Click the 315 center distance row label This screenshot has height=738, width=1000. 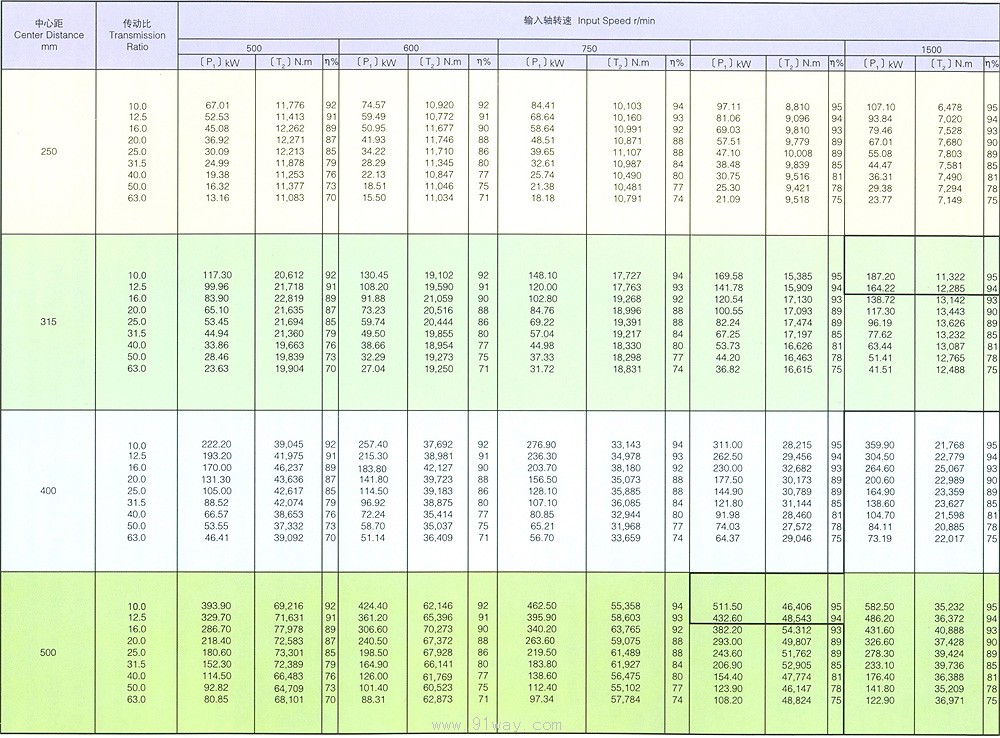(36, 321)
